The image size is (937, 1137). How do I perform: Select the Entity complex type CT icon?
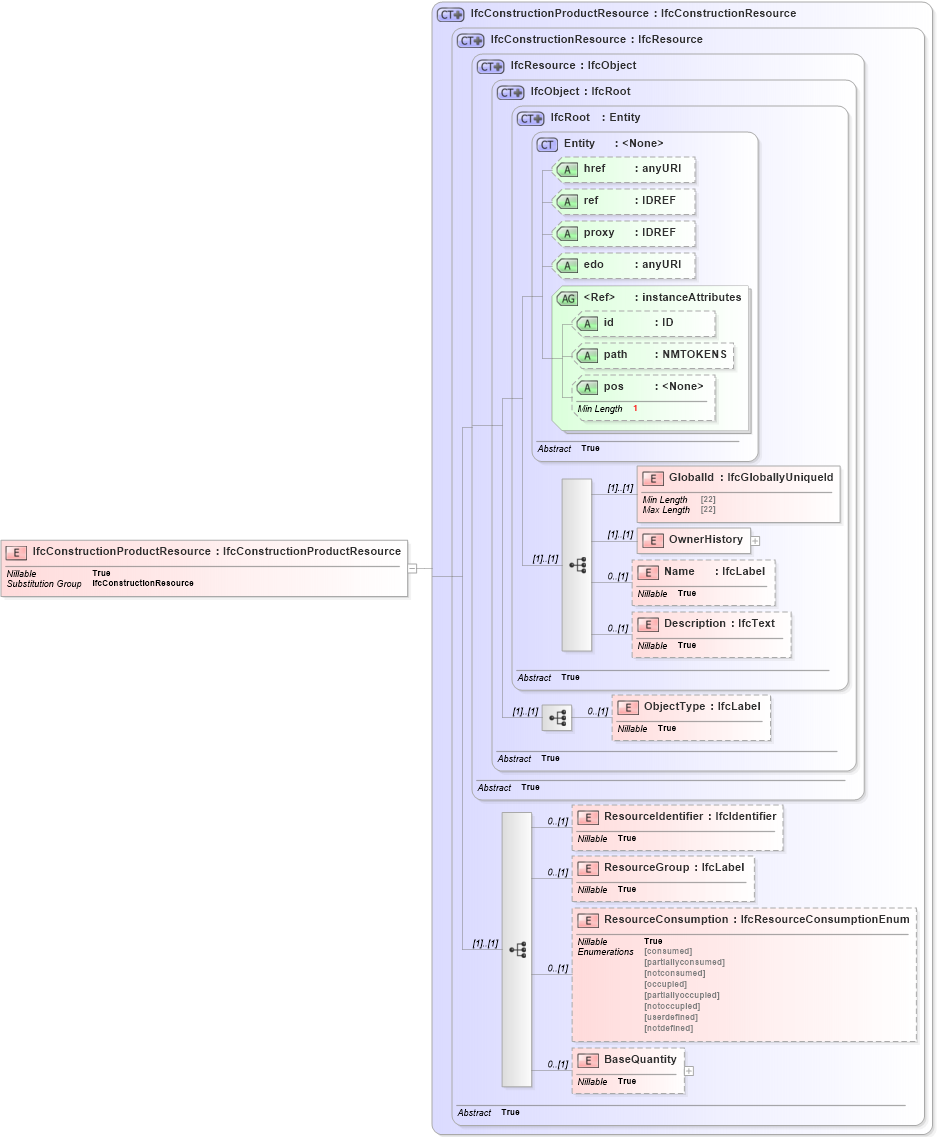click(546, 144)
